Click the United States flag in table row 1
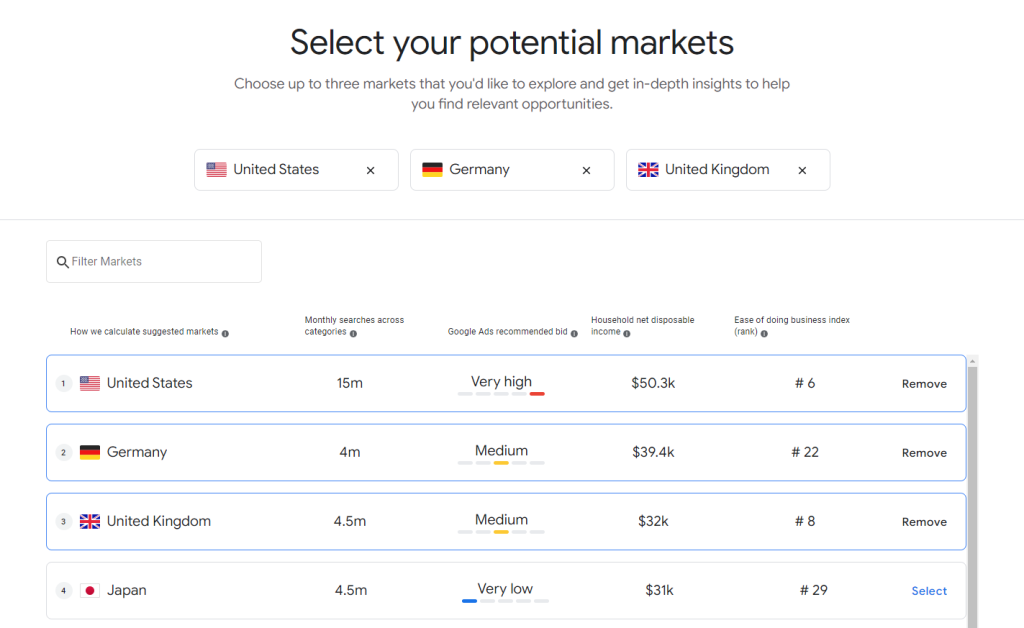Viewport: 1024px width, 628px height. pos(90,383)
